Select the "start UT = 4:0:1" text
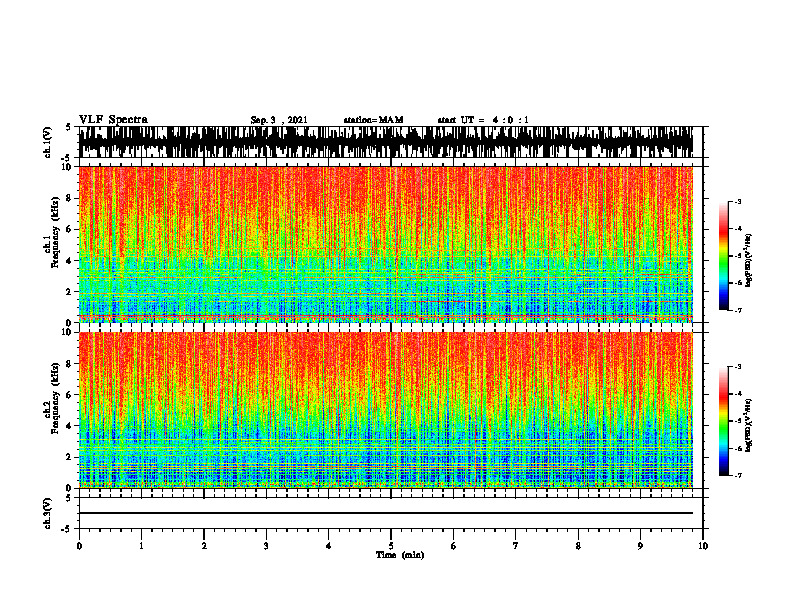 tap(483, 120)
